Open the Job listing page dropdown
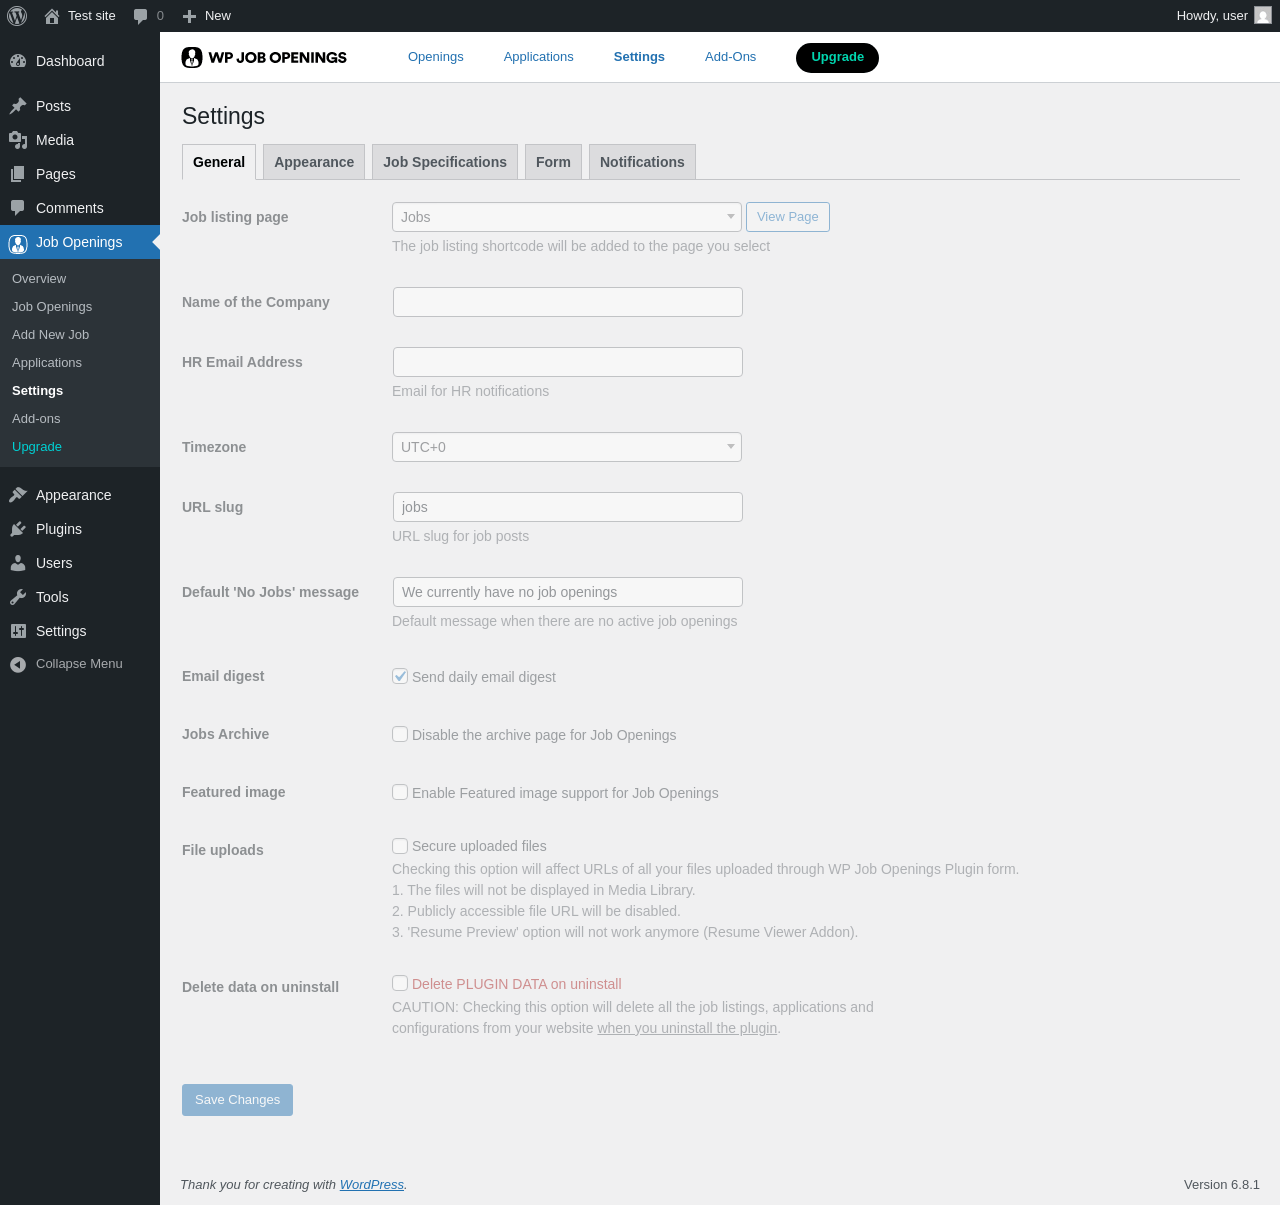Viewport: 1280px width, 1205px height. [567, 217]
